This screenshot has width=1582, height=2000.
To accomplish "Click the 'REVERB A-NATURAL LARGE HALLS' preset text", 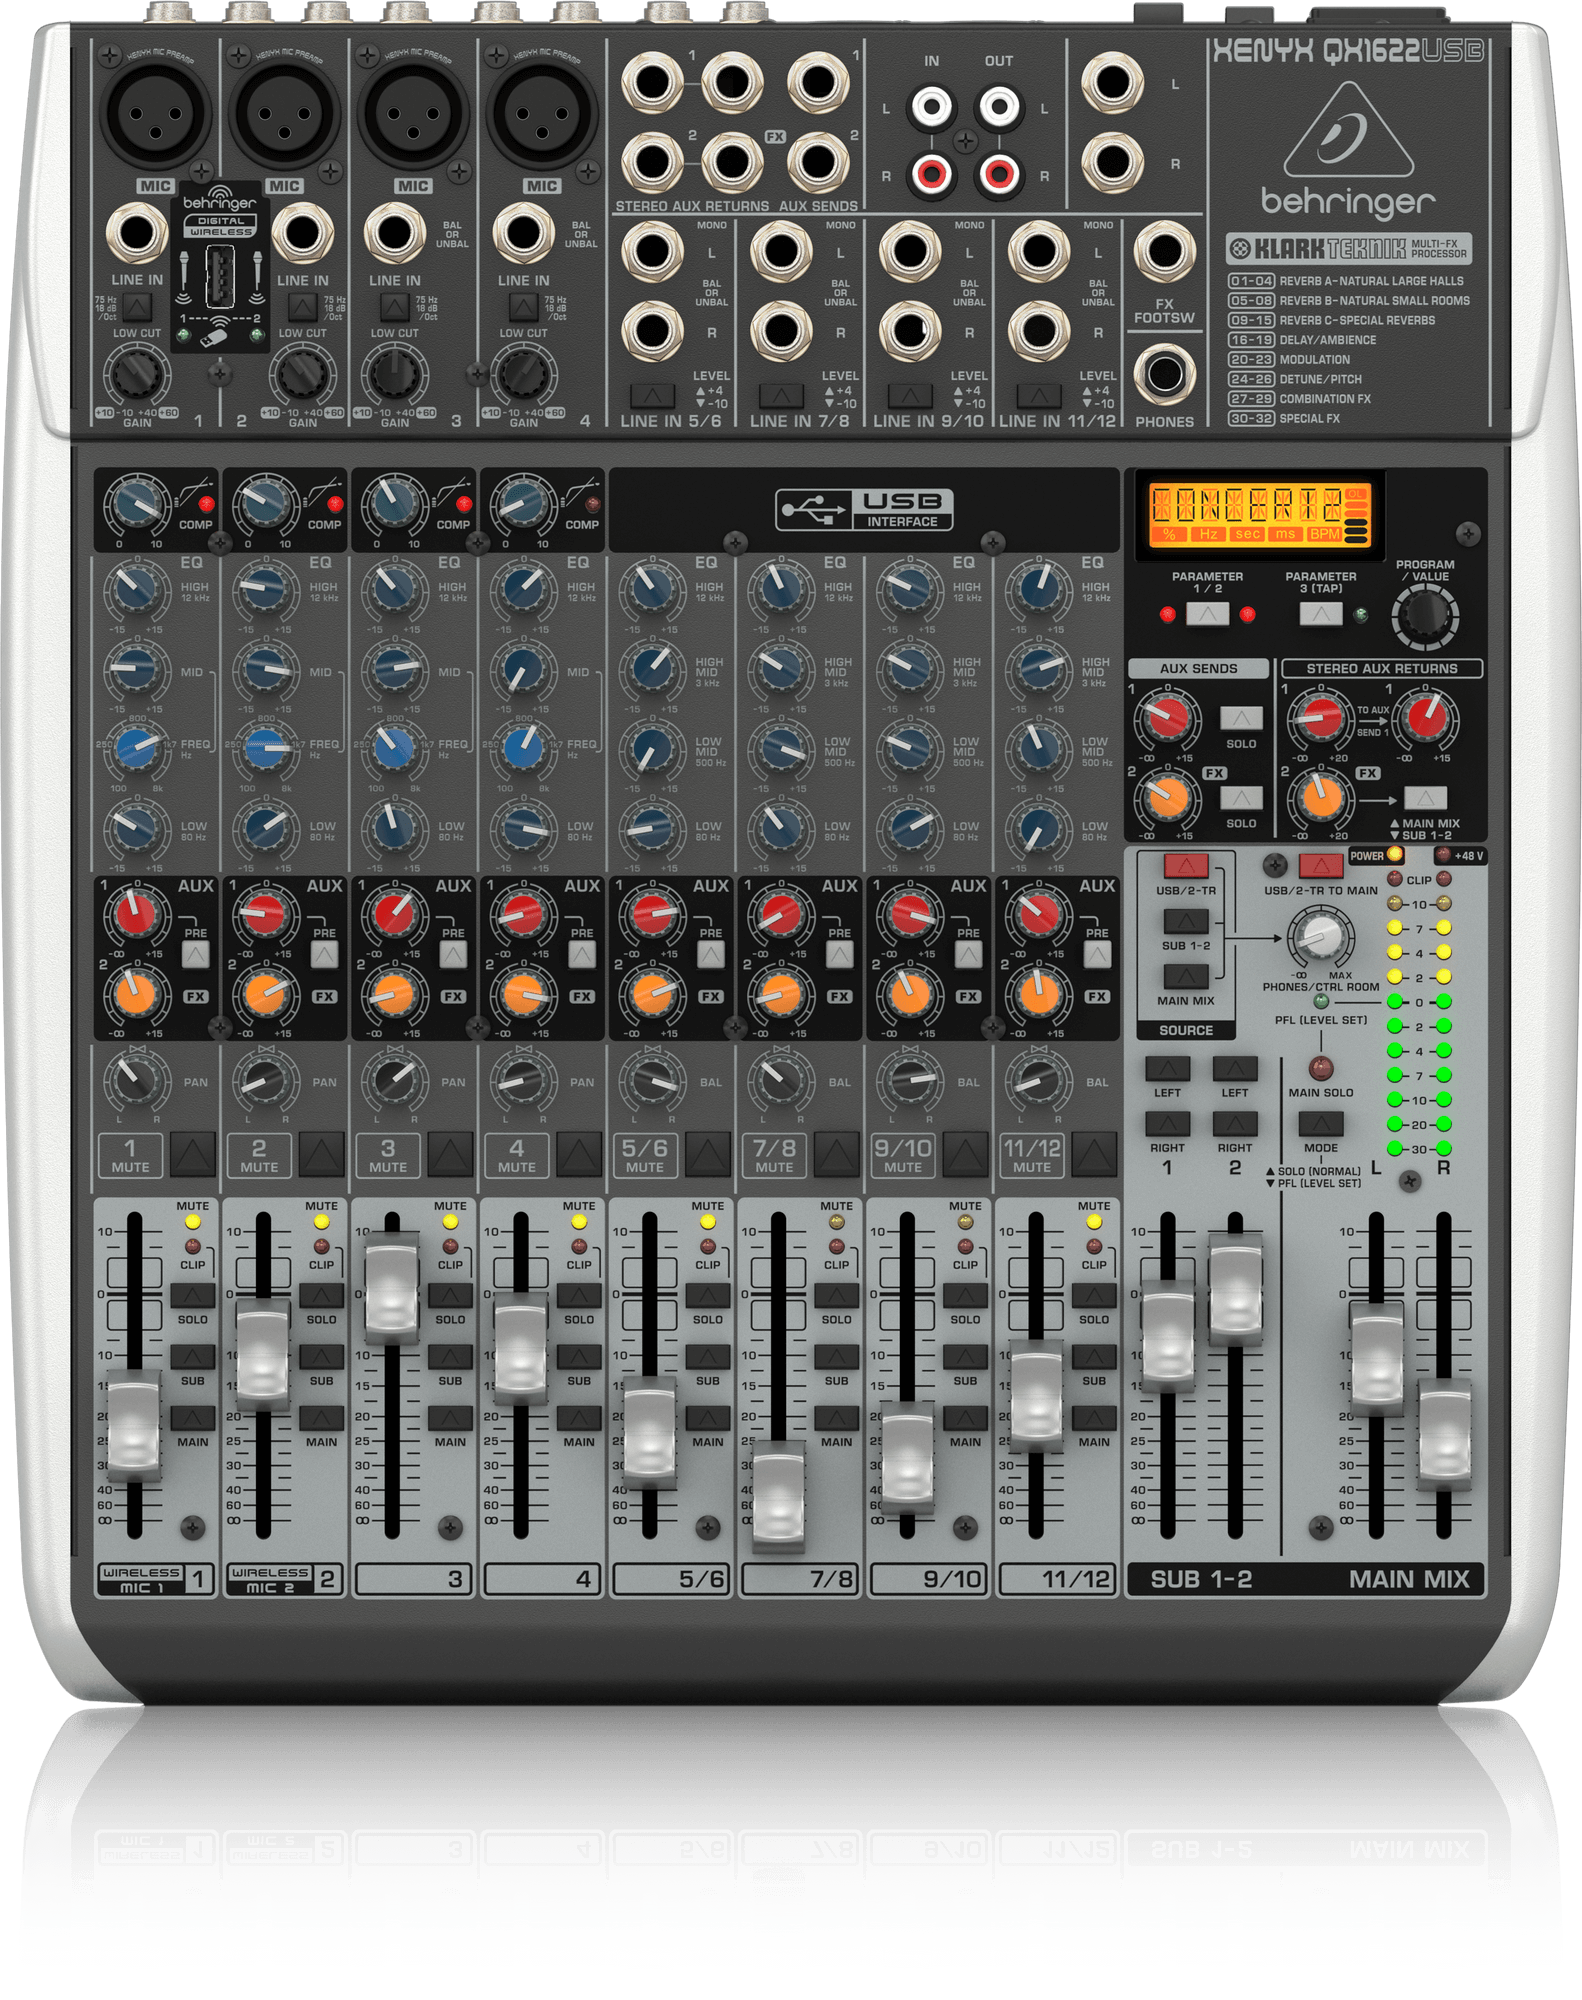I will (1371, 281).
